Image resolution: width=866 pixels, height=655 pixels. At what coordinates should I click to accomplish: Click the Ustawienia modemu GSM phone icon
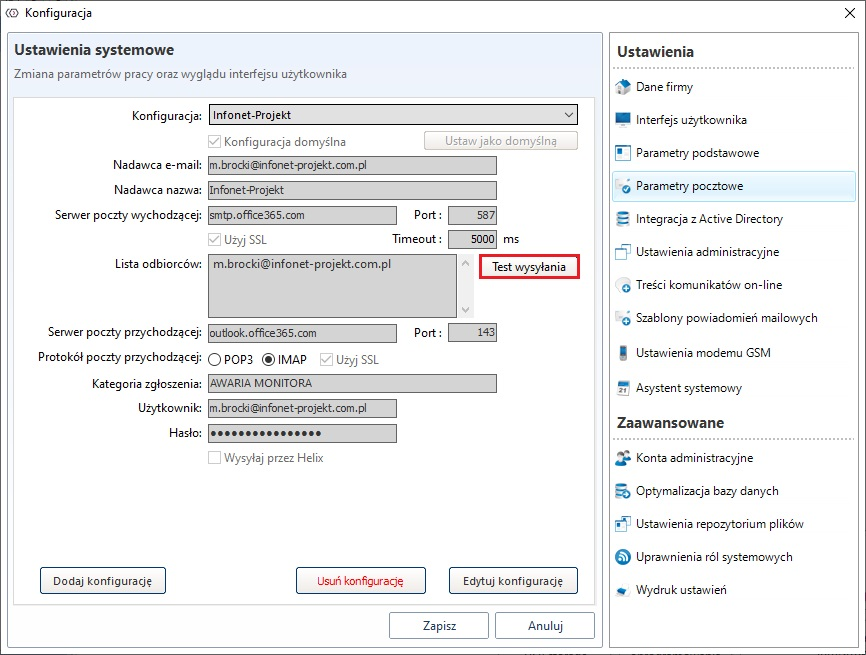click(623, 352)
